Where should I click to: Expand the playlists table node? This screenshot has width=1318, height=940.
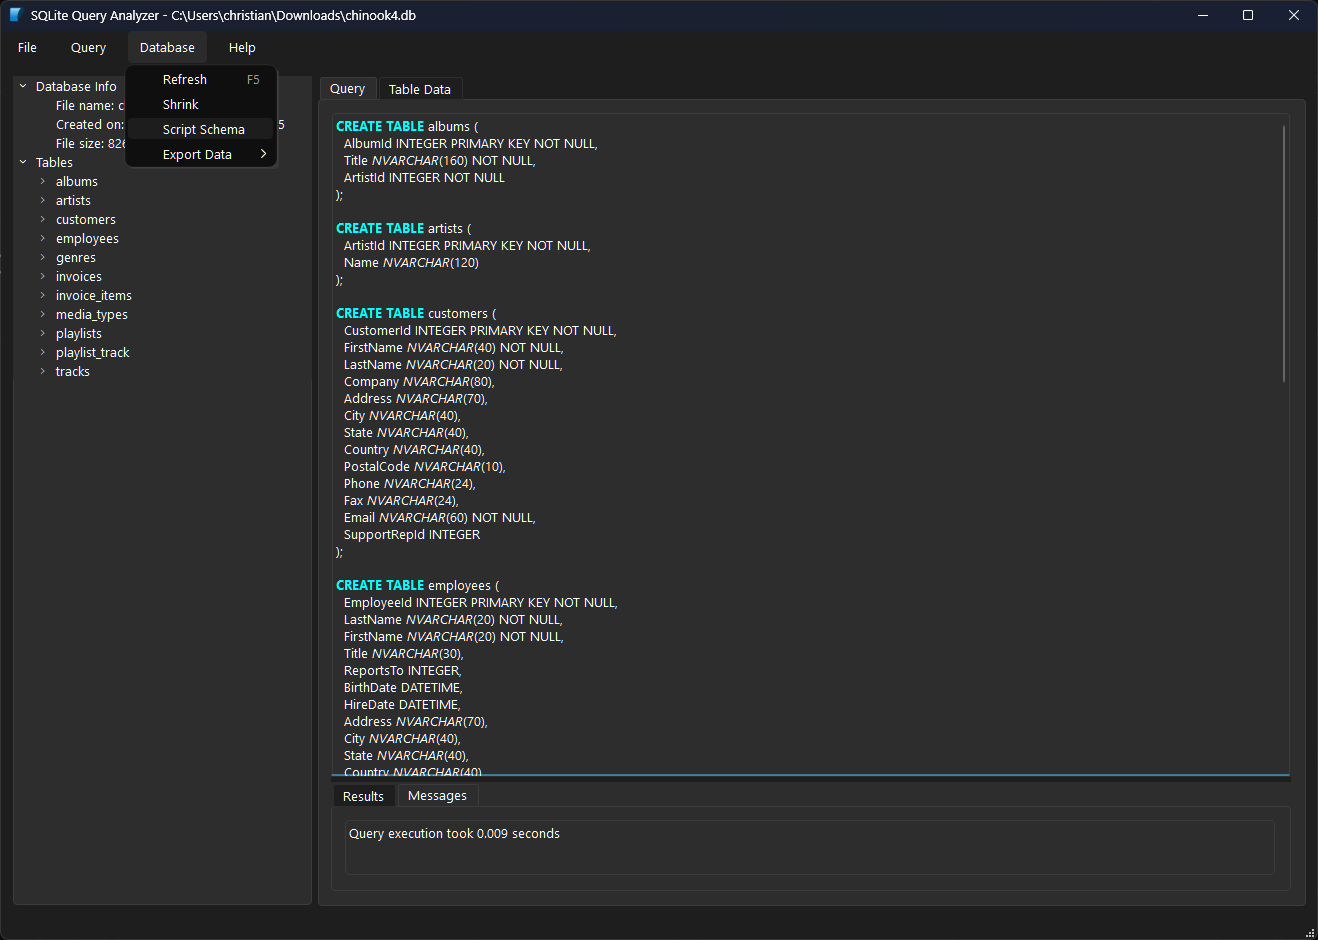tap(43, 333)
